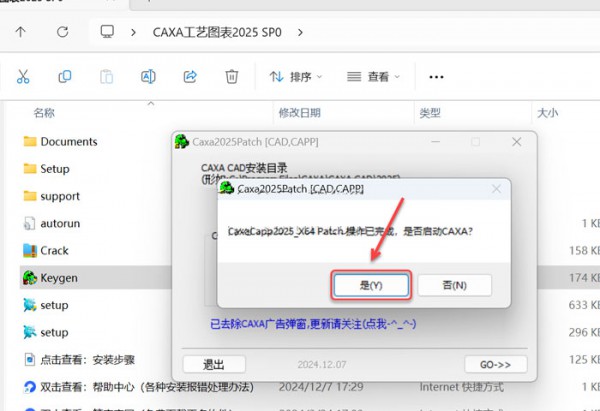
Task: Select the CAXA工艺图表2025 SP0 breadcrumb
Action: 217,33
